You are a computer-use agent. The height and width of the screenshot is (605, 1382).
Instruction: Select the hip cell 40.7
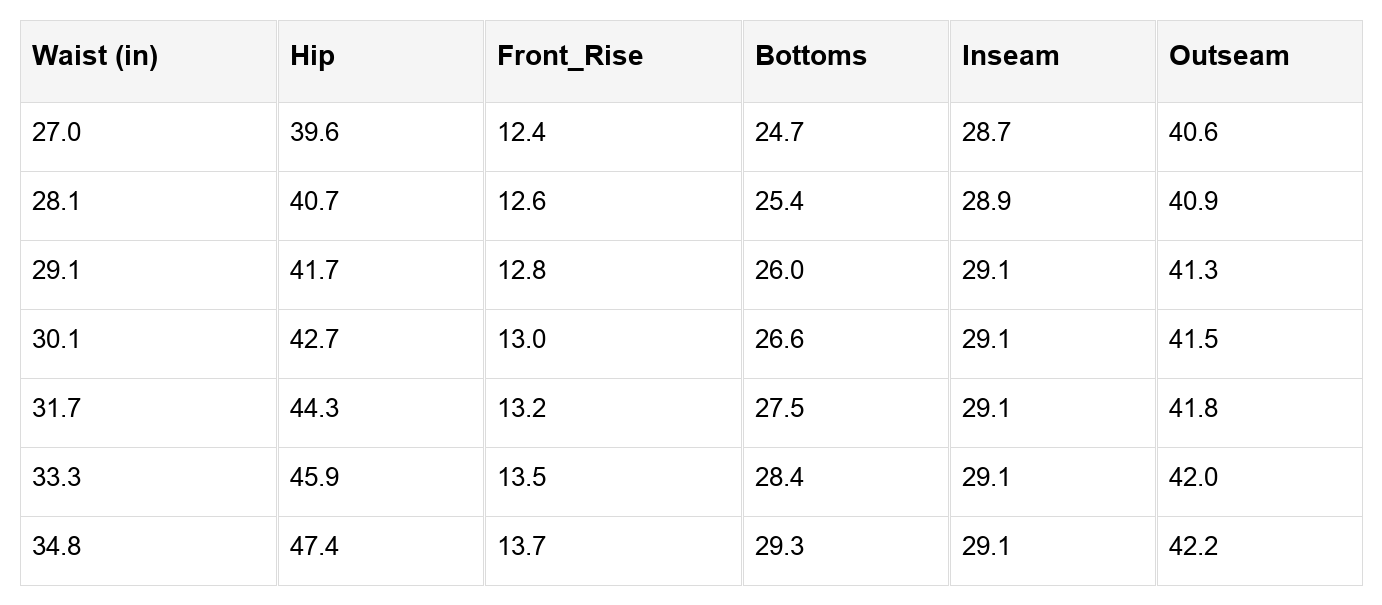coord(314,202)
